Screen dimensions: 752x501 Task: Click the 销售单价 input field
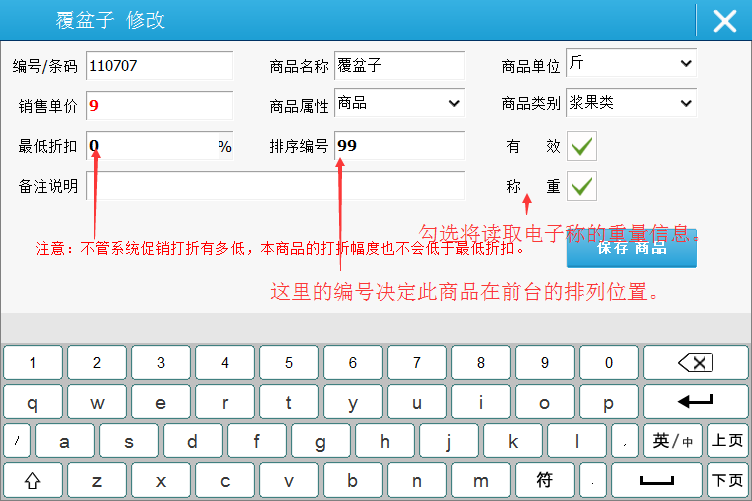pos(159,105)
